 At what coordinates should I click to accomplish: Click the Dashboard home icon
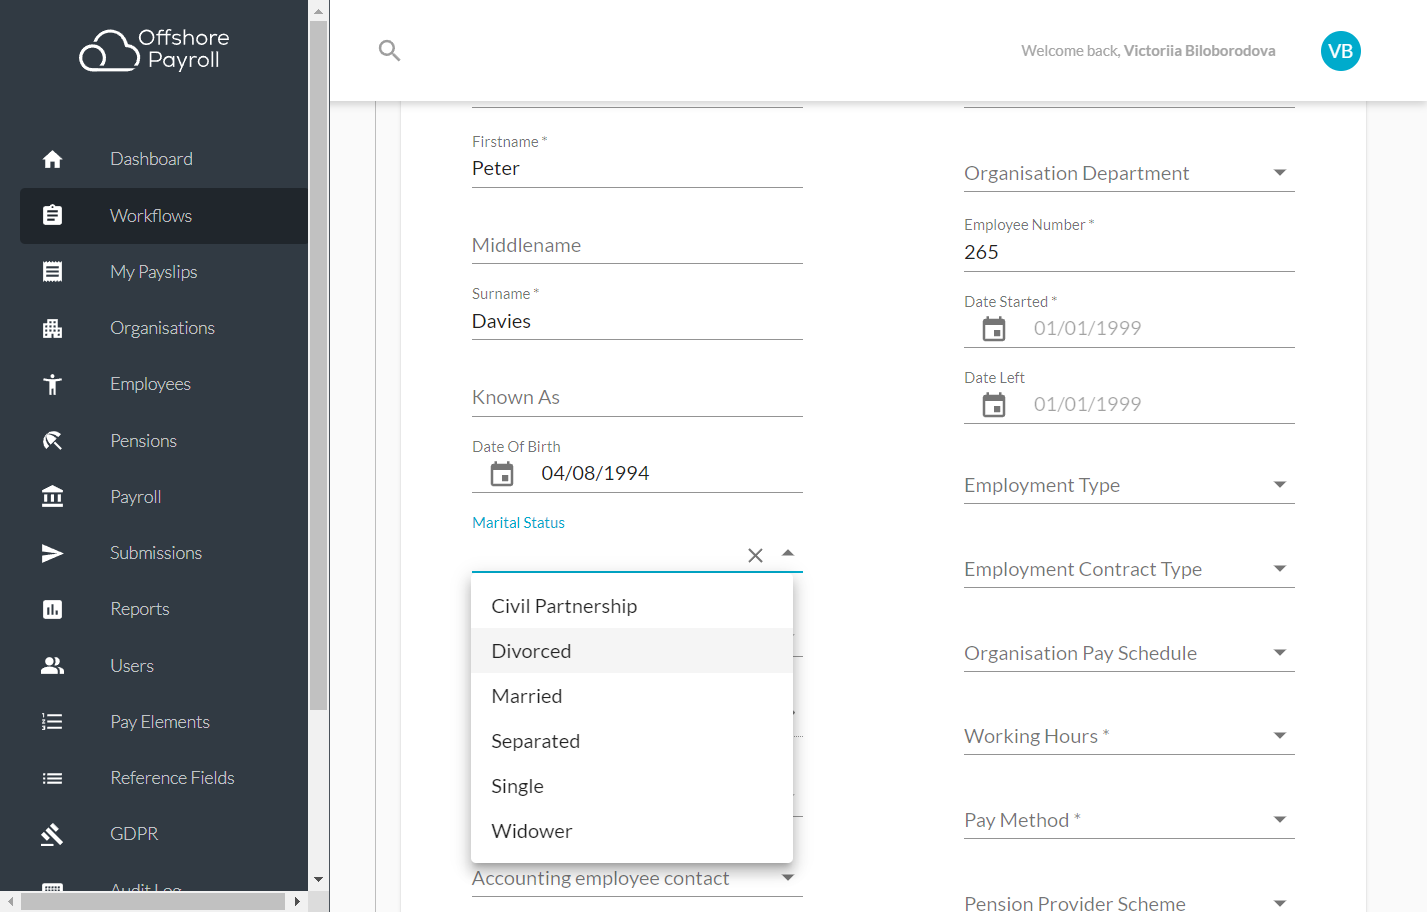coord(53,159)
